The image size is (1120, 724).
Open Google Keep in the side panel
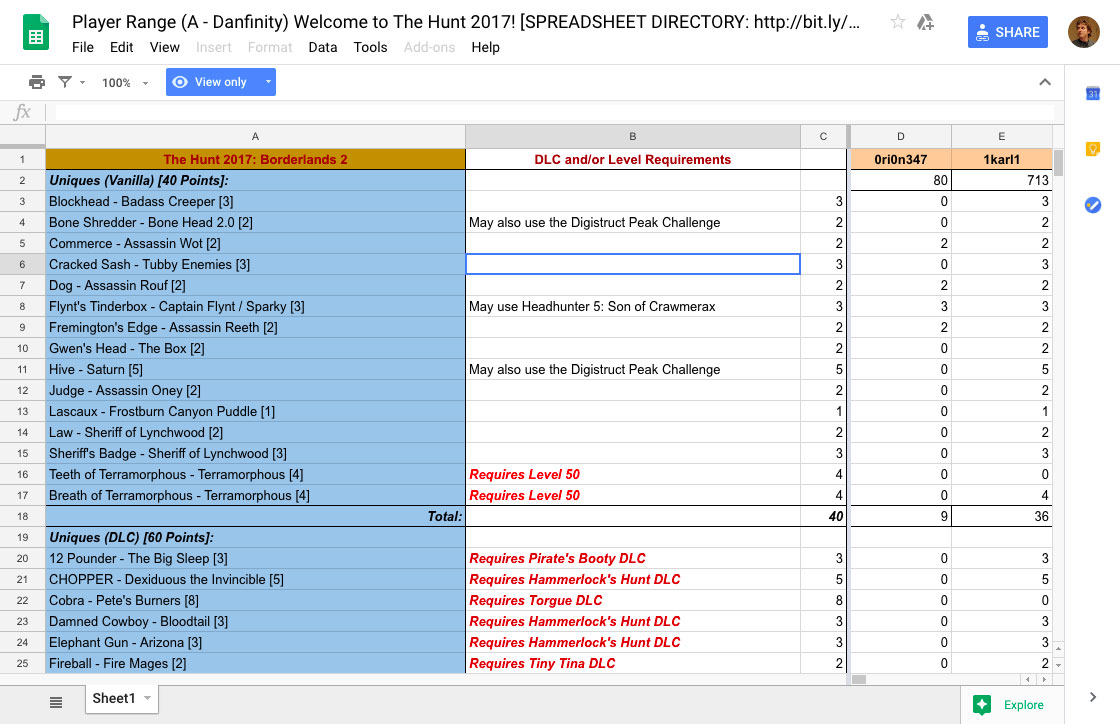click(1093, 148)
